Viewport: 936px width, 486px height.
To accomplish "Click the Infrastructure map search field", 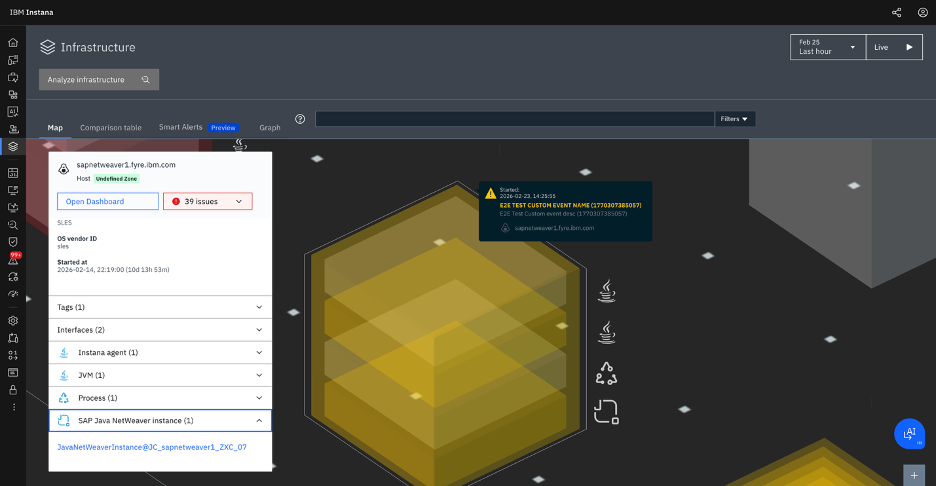I will click(515, 119).
